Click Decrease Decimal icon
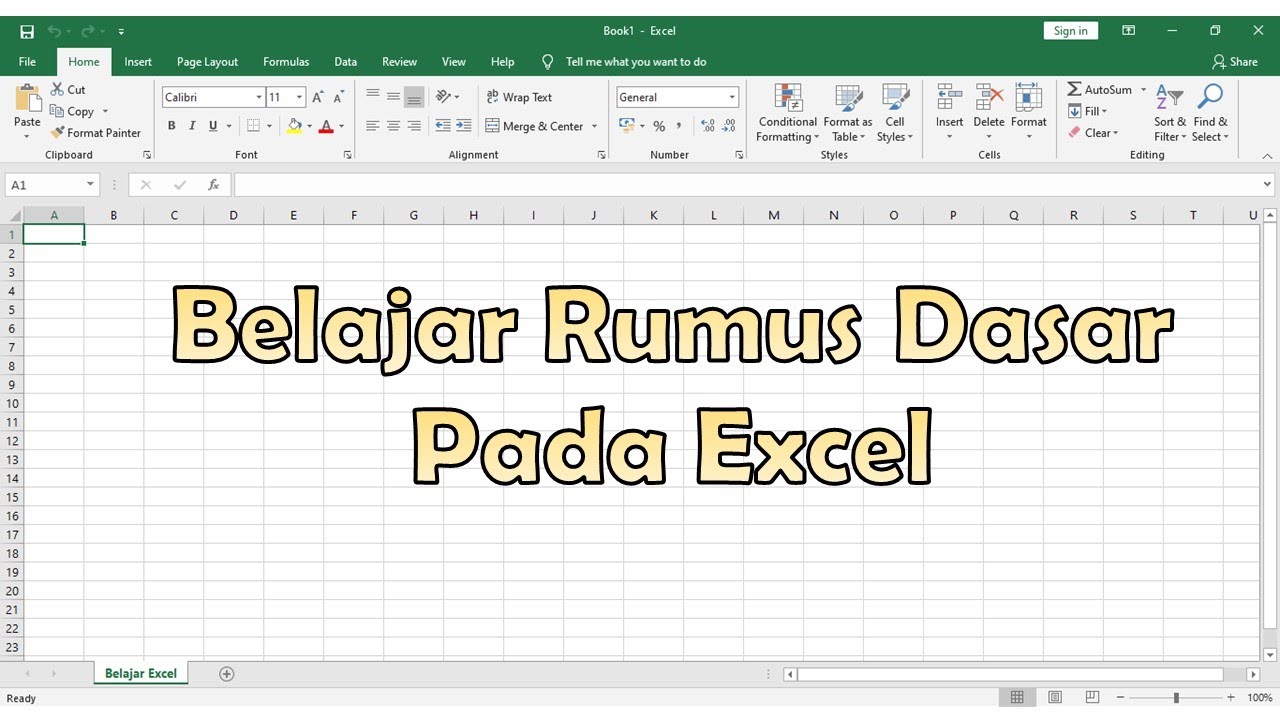Viewport: 1280px width, 720px height. pyautogui.click(x=729, y=126)
